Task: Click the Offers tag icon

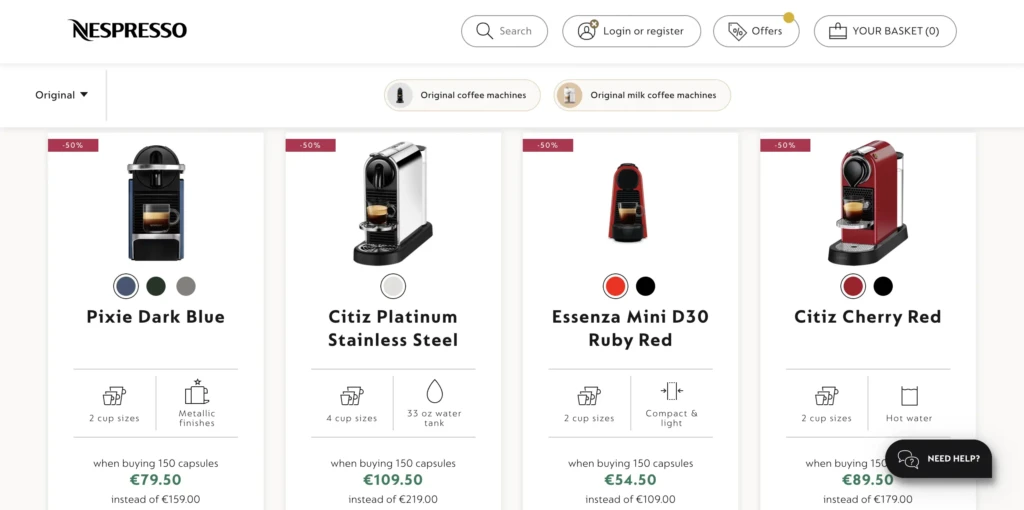Action: tap(737, 31)
